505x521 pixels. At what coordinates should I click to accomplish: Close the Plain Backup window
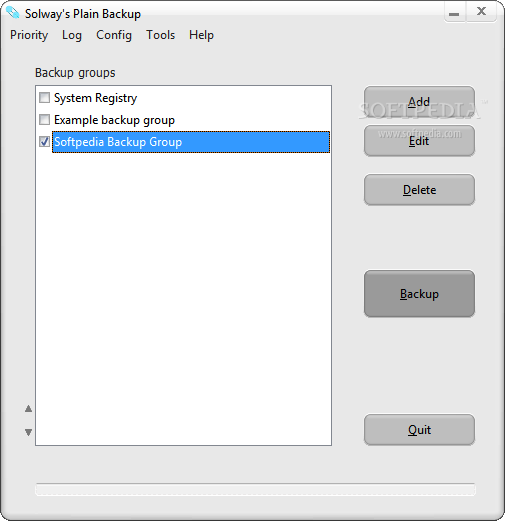[481, 13]
